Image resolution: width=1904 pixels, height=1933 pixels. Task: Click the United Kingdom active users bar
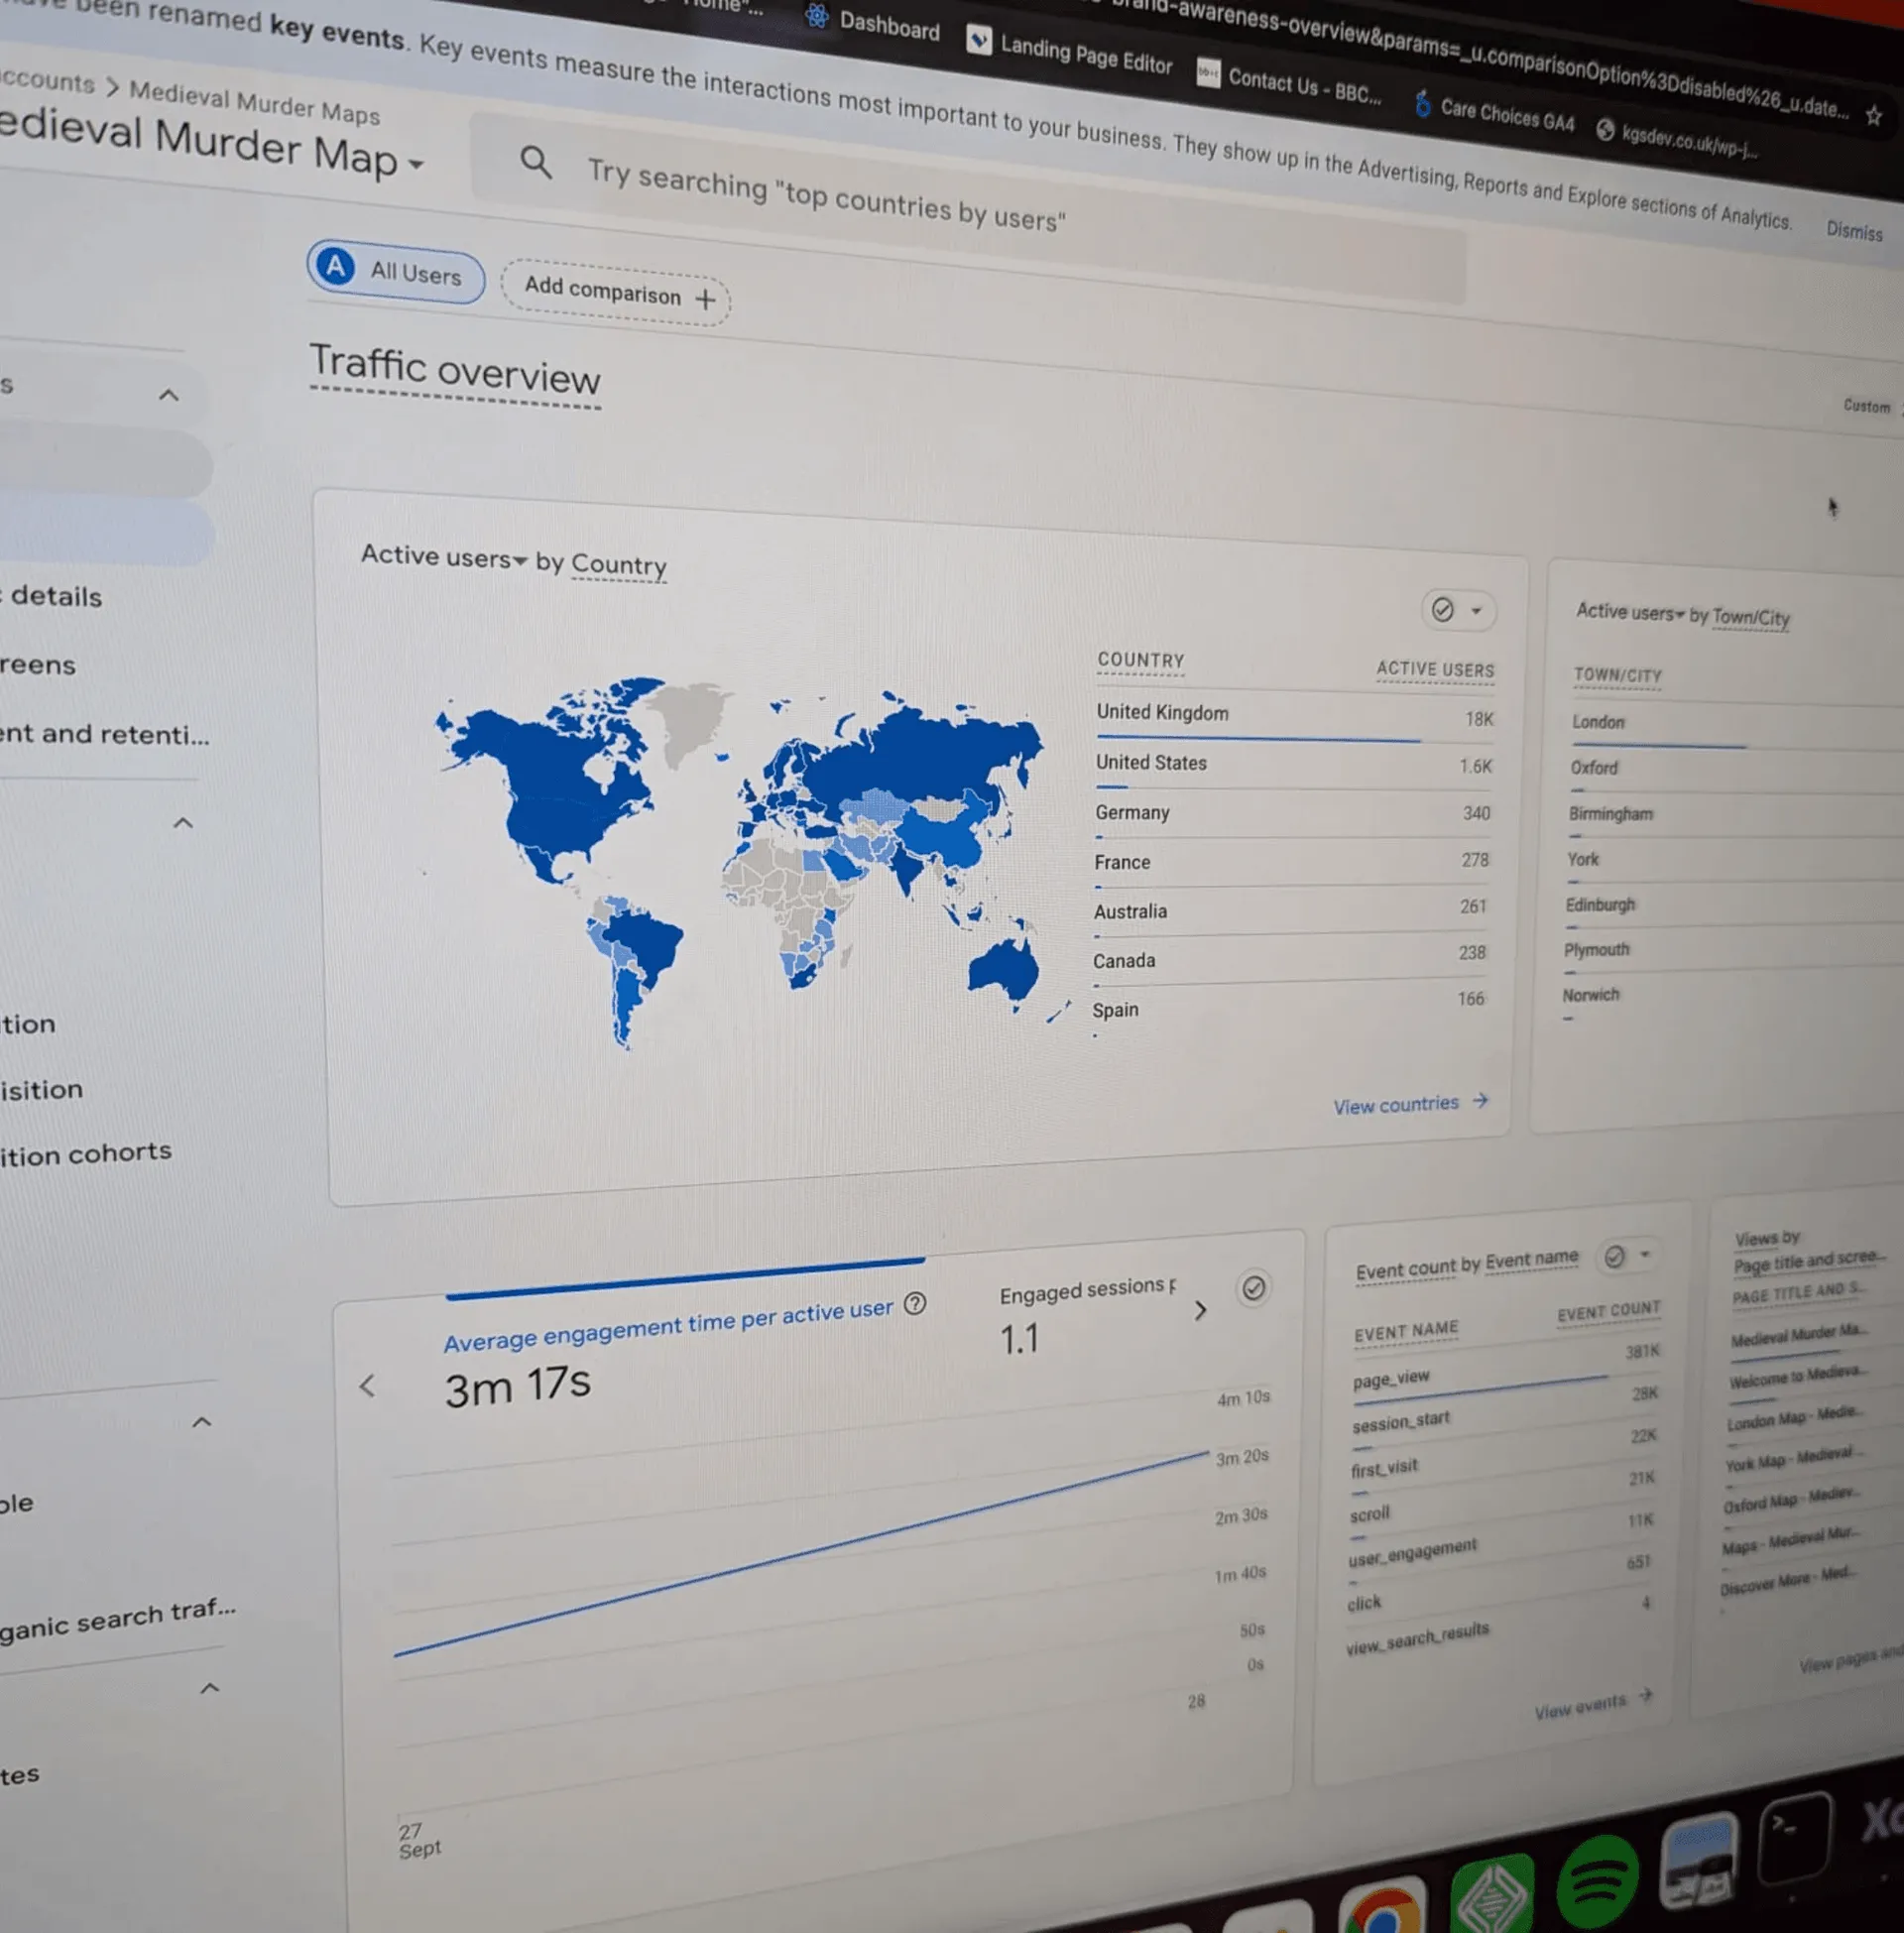click(x=1258, y=740)
